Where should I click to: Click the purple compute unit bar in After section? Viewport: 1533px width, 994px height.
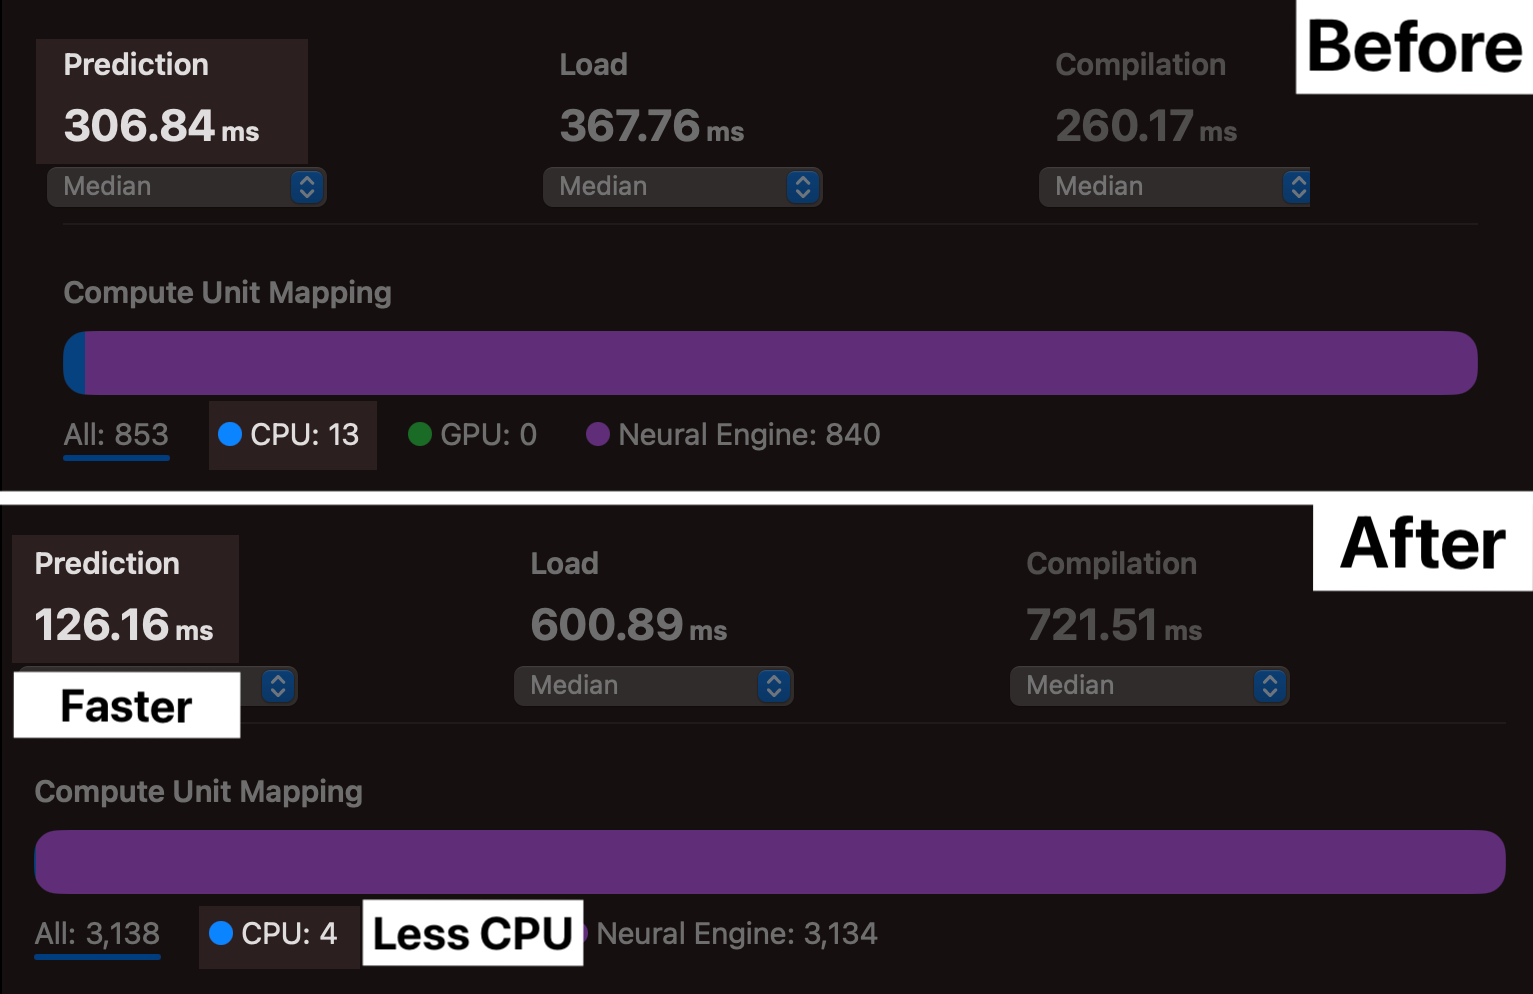770,861
